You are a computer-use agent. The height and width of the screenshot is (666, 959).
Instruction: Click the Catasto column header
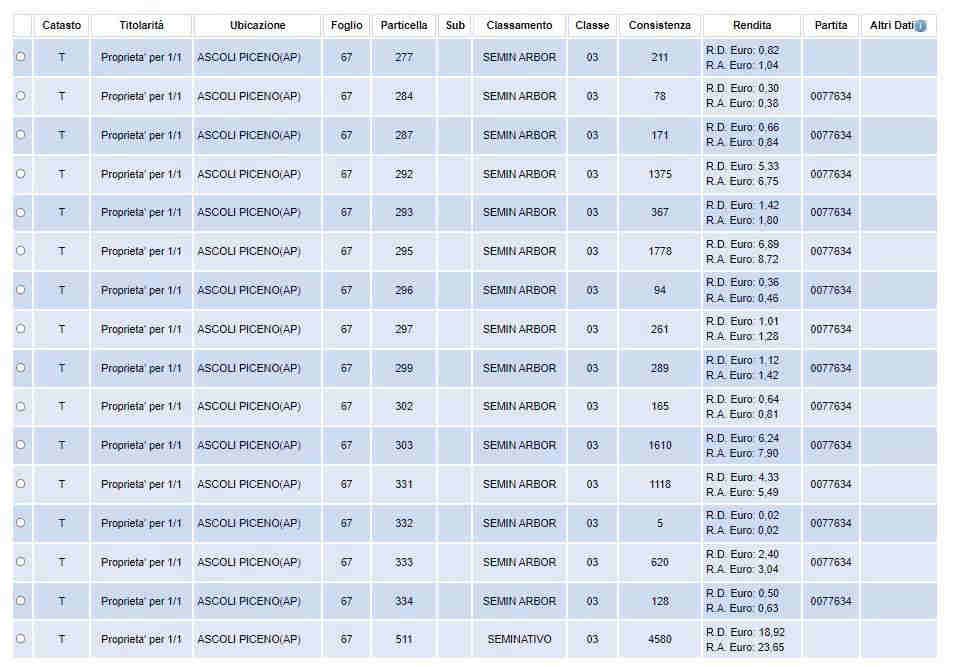click(61, 26)
